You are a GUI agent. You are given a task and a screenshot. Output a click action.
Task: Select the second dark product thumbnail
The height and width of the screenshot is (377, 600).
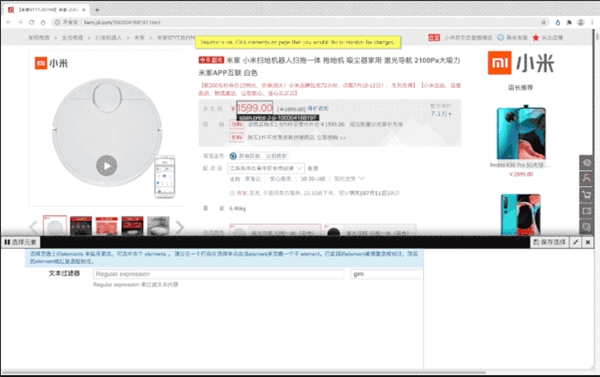click(81, 226)
